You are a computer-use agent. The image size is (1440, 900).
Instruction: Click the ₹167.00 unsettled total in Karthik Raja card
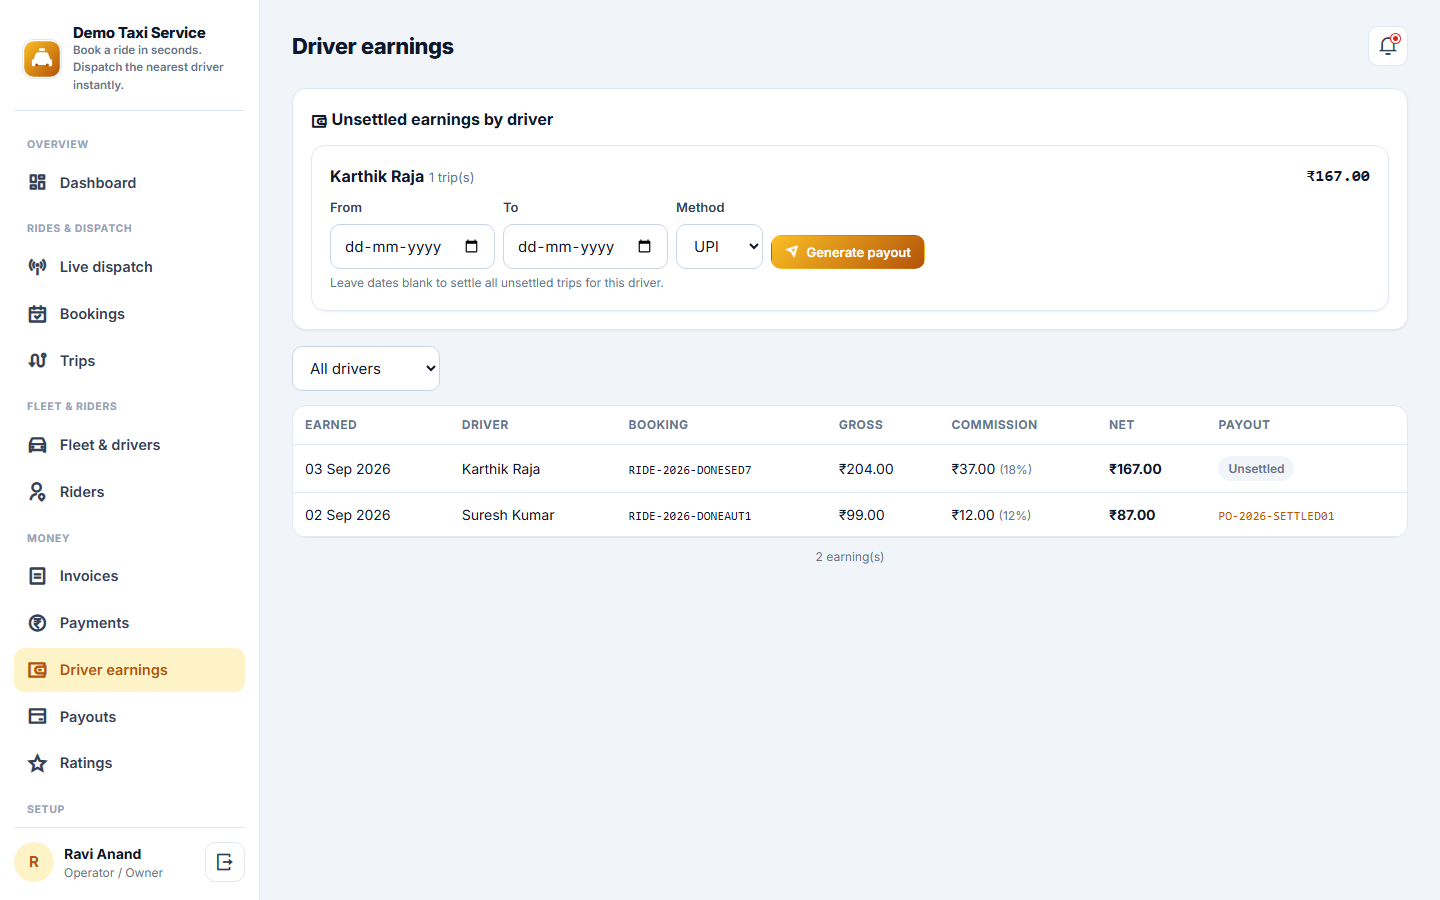1338,176
